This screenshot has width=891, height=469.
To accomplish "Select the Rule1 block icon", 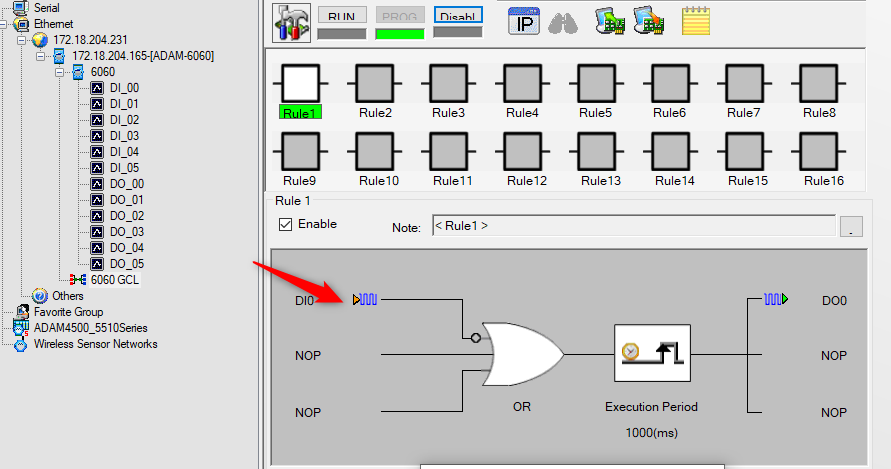I will (301, 83).
